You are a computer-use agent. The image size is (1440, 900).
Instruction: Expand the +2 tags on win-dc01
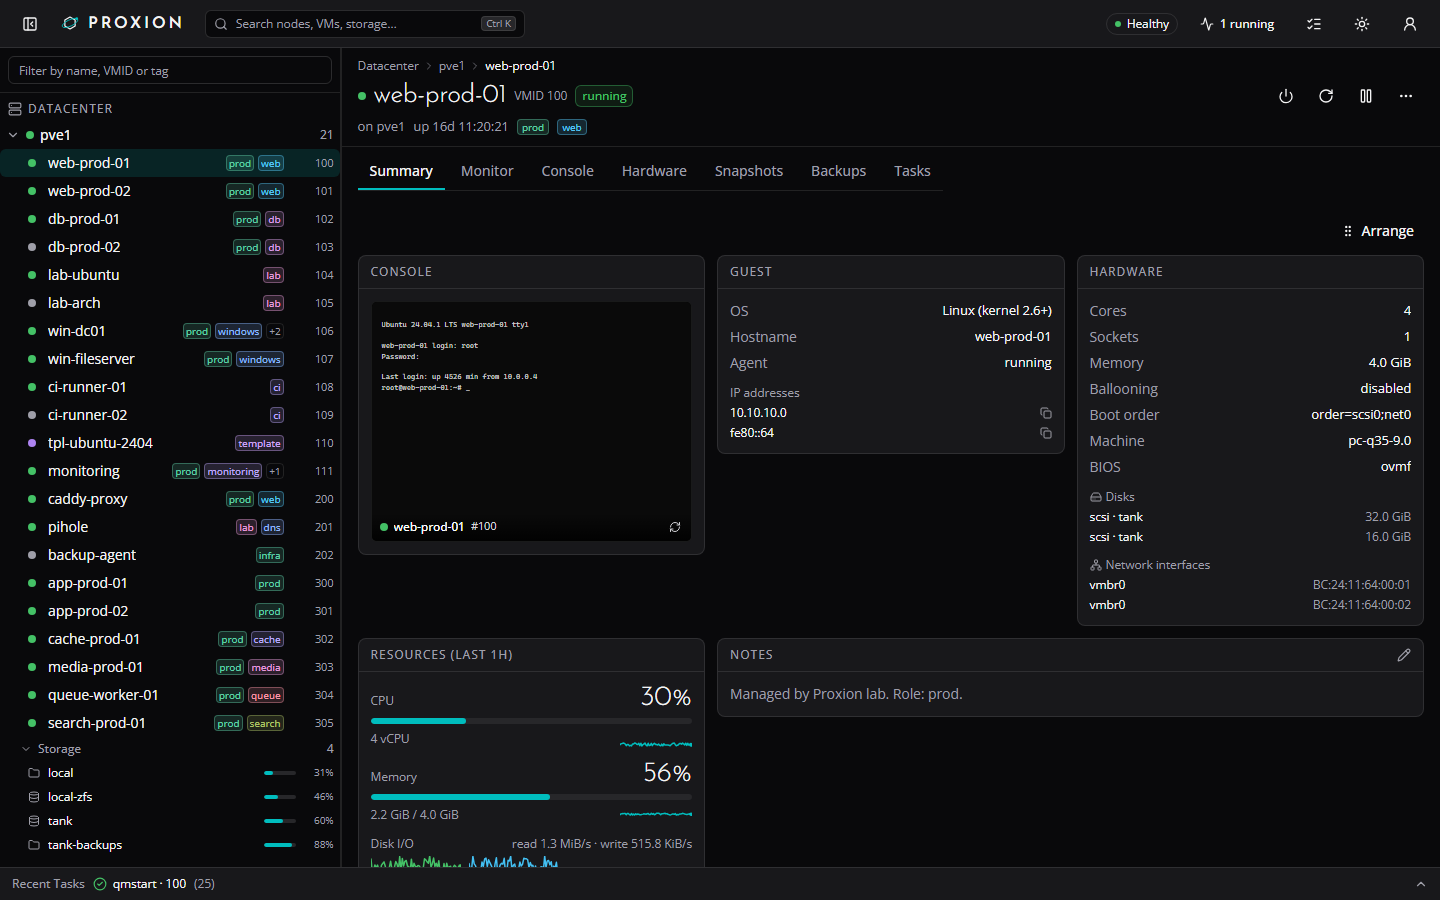point(275,331)
